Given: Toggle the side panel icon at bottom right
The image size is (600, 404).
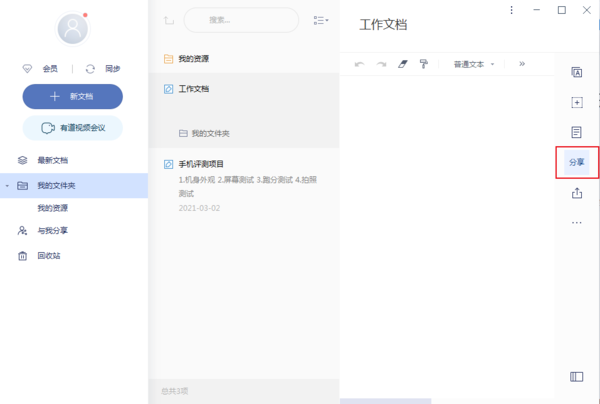Looking at the screenshot, I should tap(576, 377).
